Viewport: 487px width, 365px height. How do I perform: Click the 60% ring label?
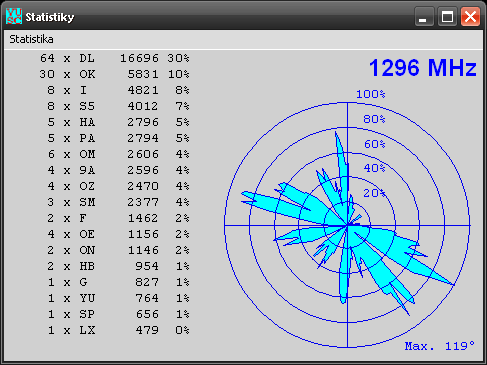coord(375,144)
